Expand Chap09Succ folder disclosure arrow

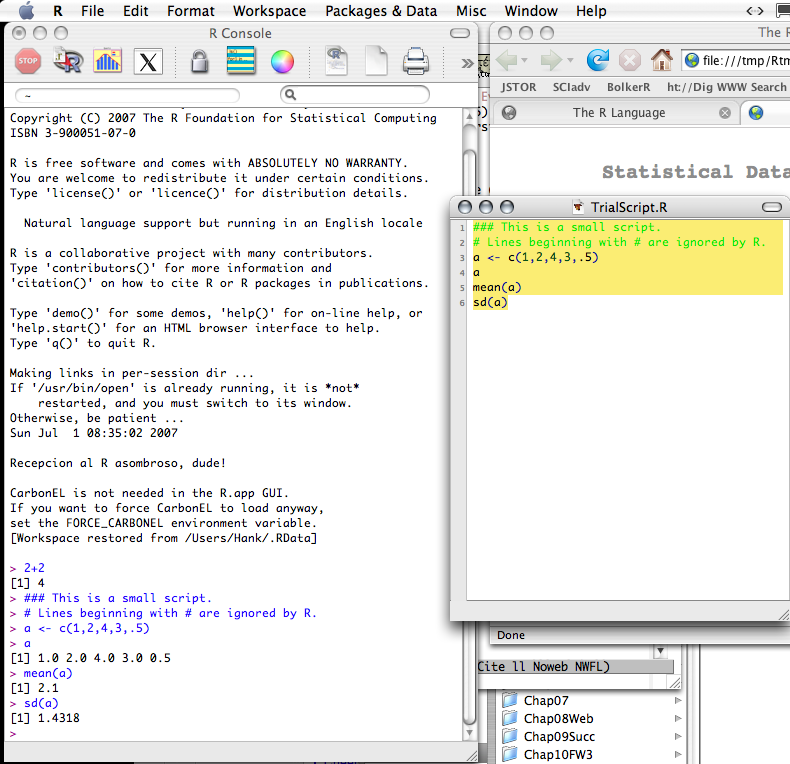coord(678,736)
